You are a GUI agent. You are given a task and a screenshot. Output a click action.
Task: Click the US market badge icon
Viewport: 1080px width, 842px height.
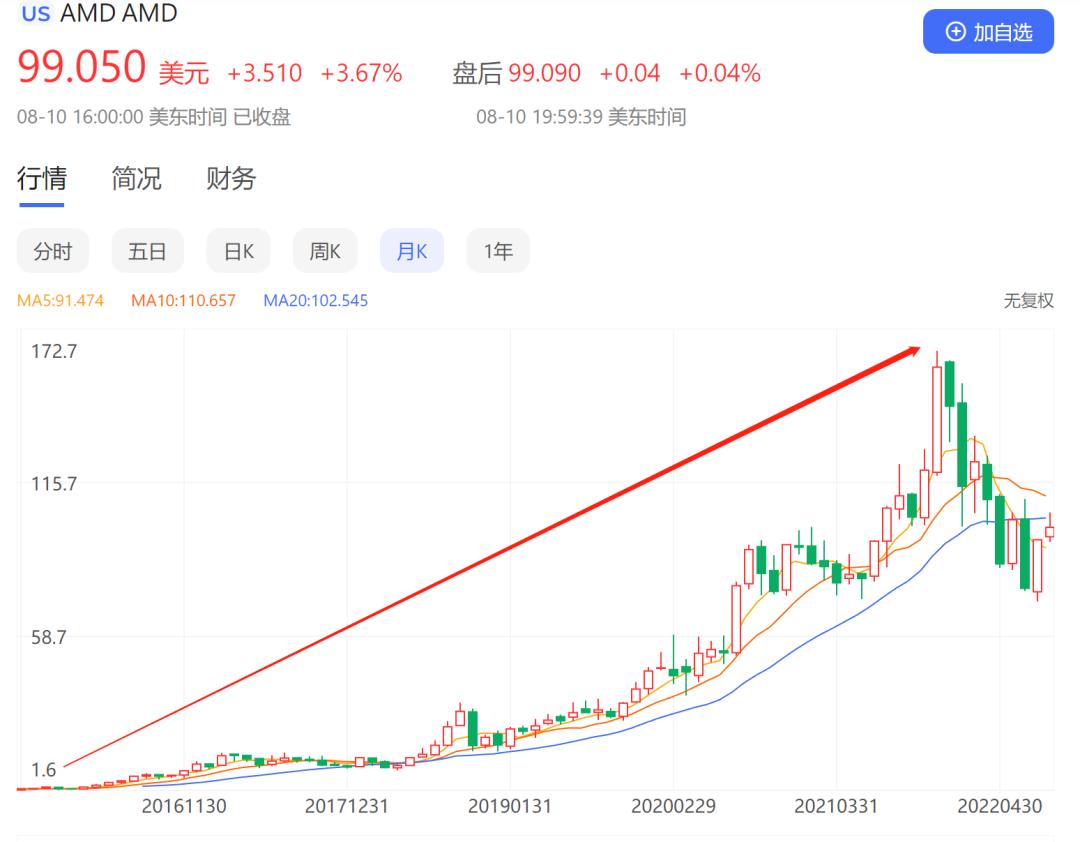(x=36, y=13)
